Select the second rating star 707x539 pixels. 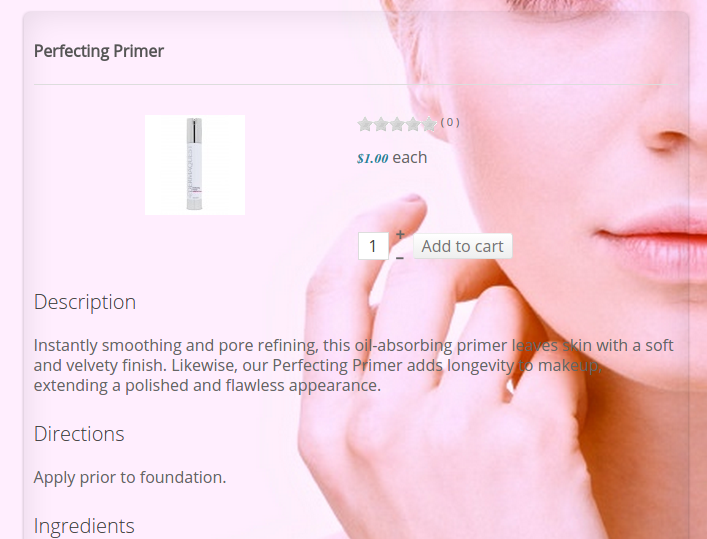[x=381, y=124]
